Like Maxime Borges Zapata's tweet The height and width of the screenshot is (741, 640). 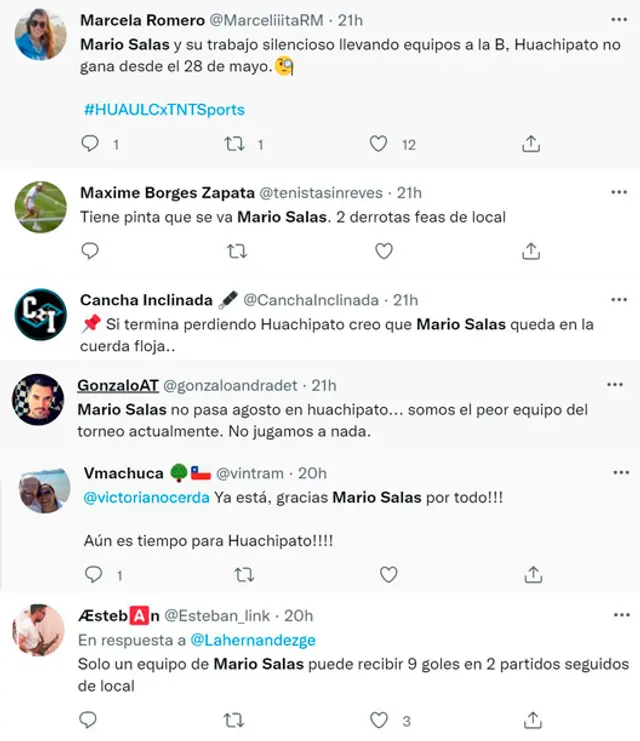[x=383, y=252]
